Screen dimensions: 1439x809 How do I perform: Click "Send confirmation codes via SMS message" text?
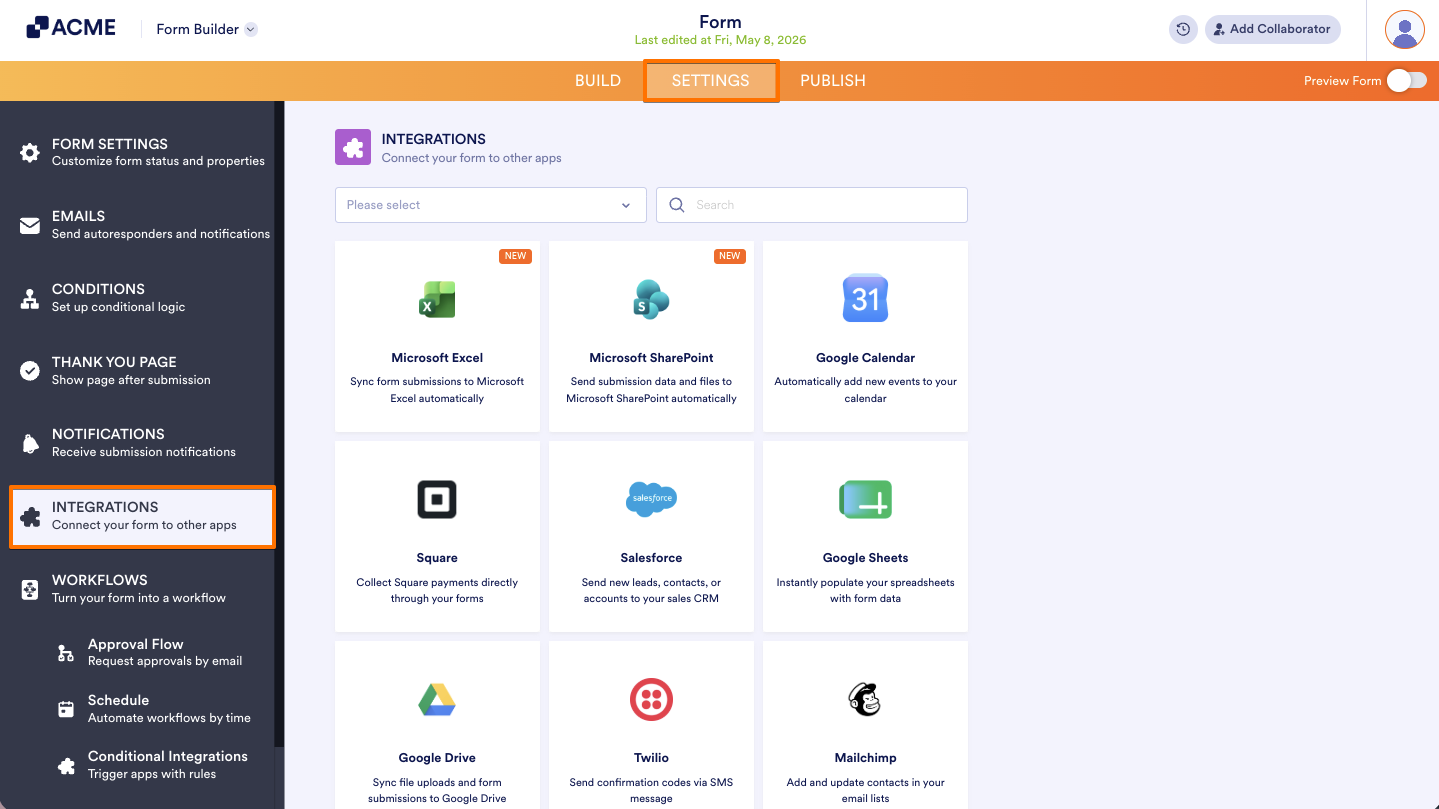[x=651, y=791]
